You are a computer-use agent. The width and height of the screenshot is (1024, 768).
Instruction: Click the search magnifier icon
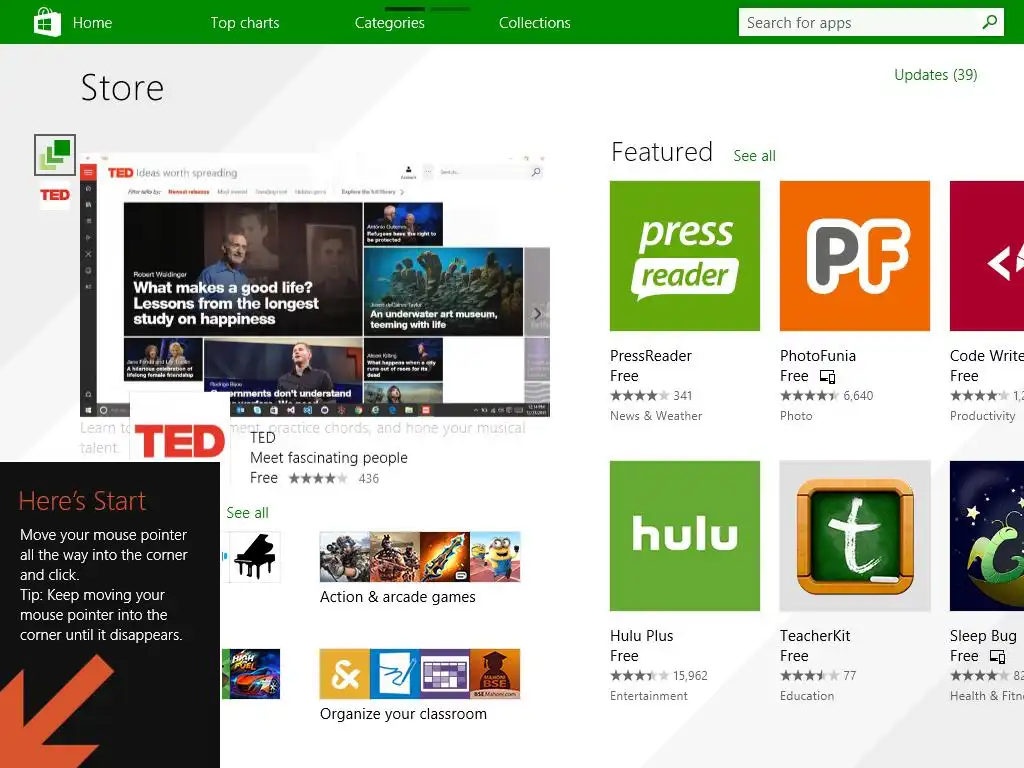989,23
